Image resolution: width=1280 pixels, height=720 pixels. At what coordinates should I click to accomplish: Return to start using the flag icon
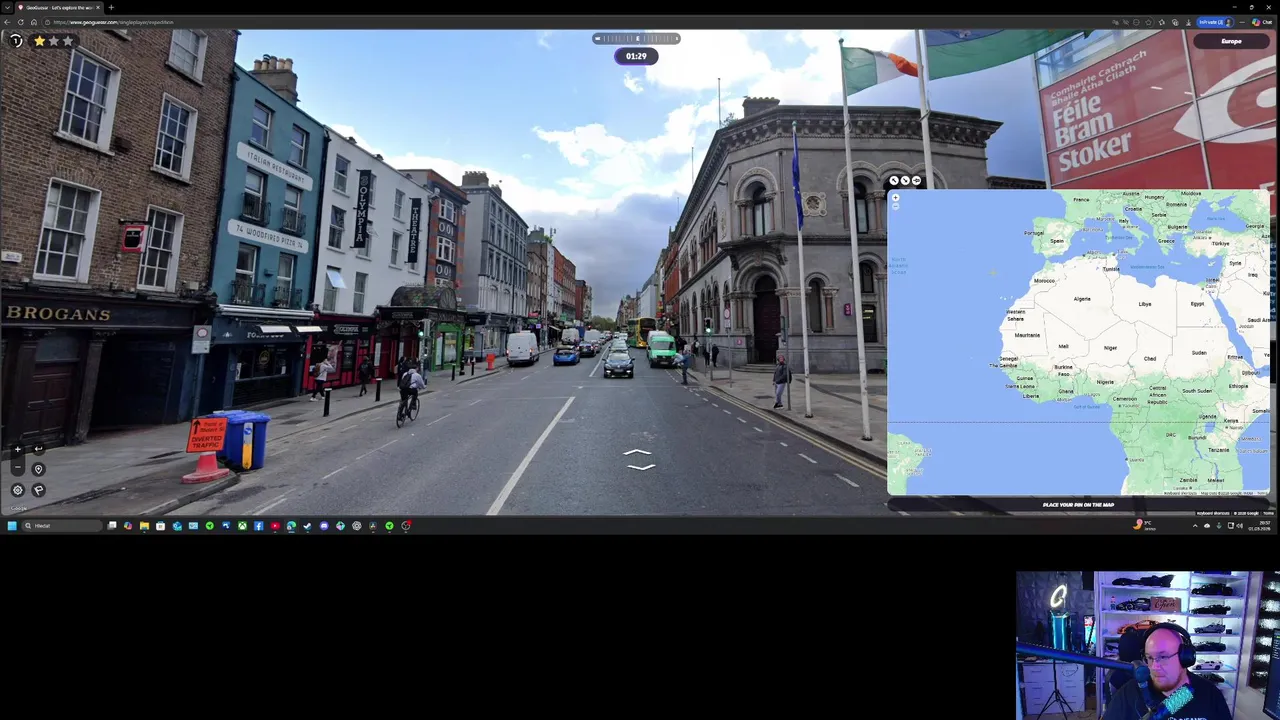click(39, 490)
